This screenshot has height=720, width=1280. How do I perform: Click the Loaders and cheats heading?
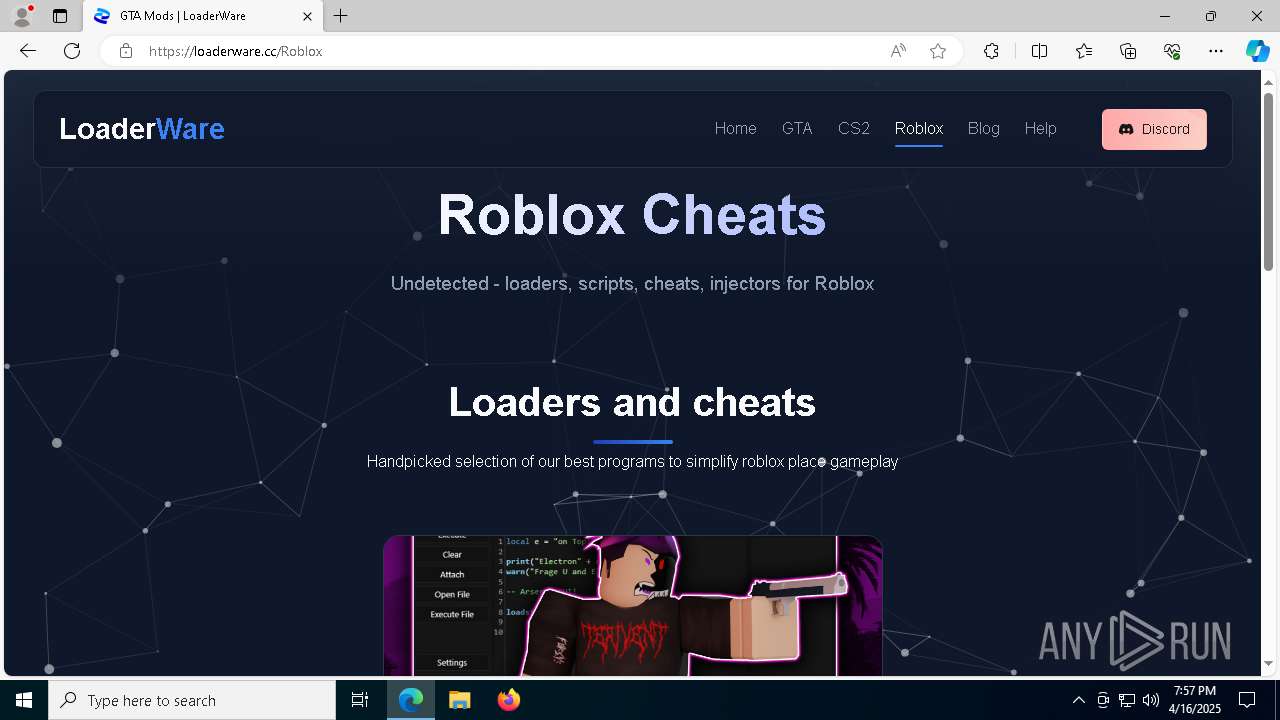632,402
